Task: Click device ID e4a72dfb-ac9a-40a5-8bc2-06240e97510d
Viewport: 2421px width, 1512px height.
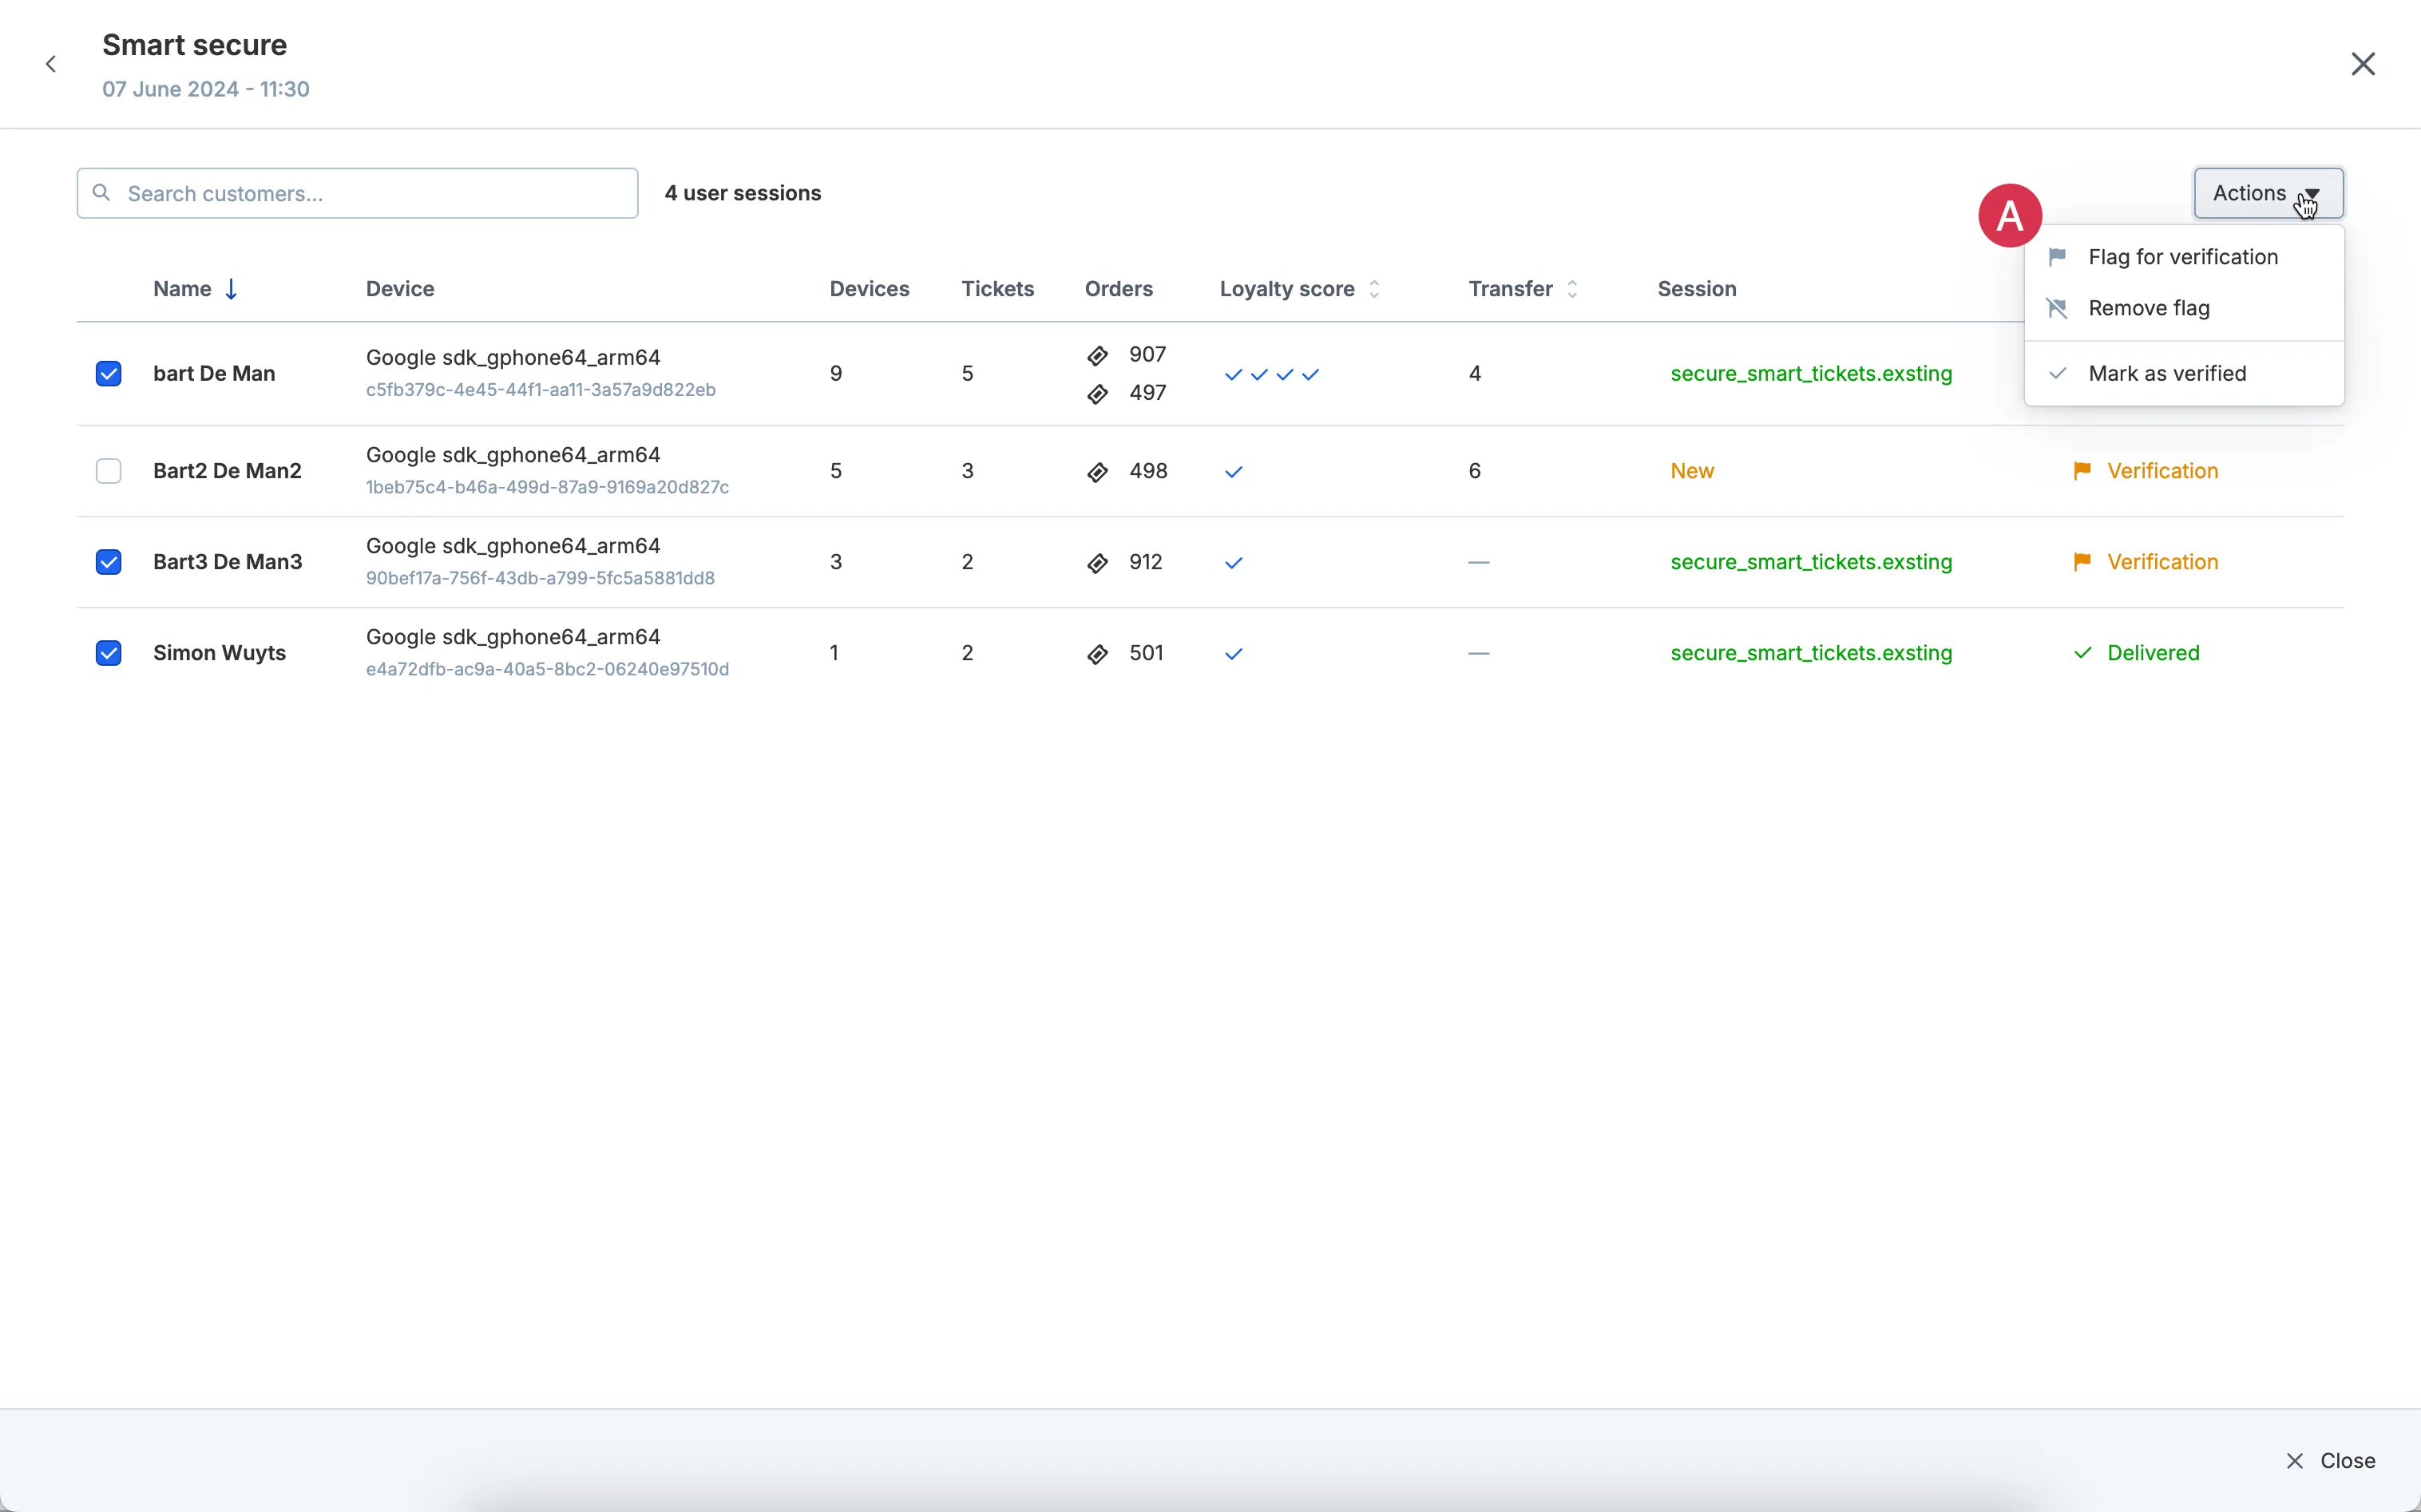Action: click(x=547, y=669)
